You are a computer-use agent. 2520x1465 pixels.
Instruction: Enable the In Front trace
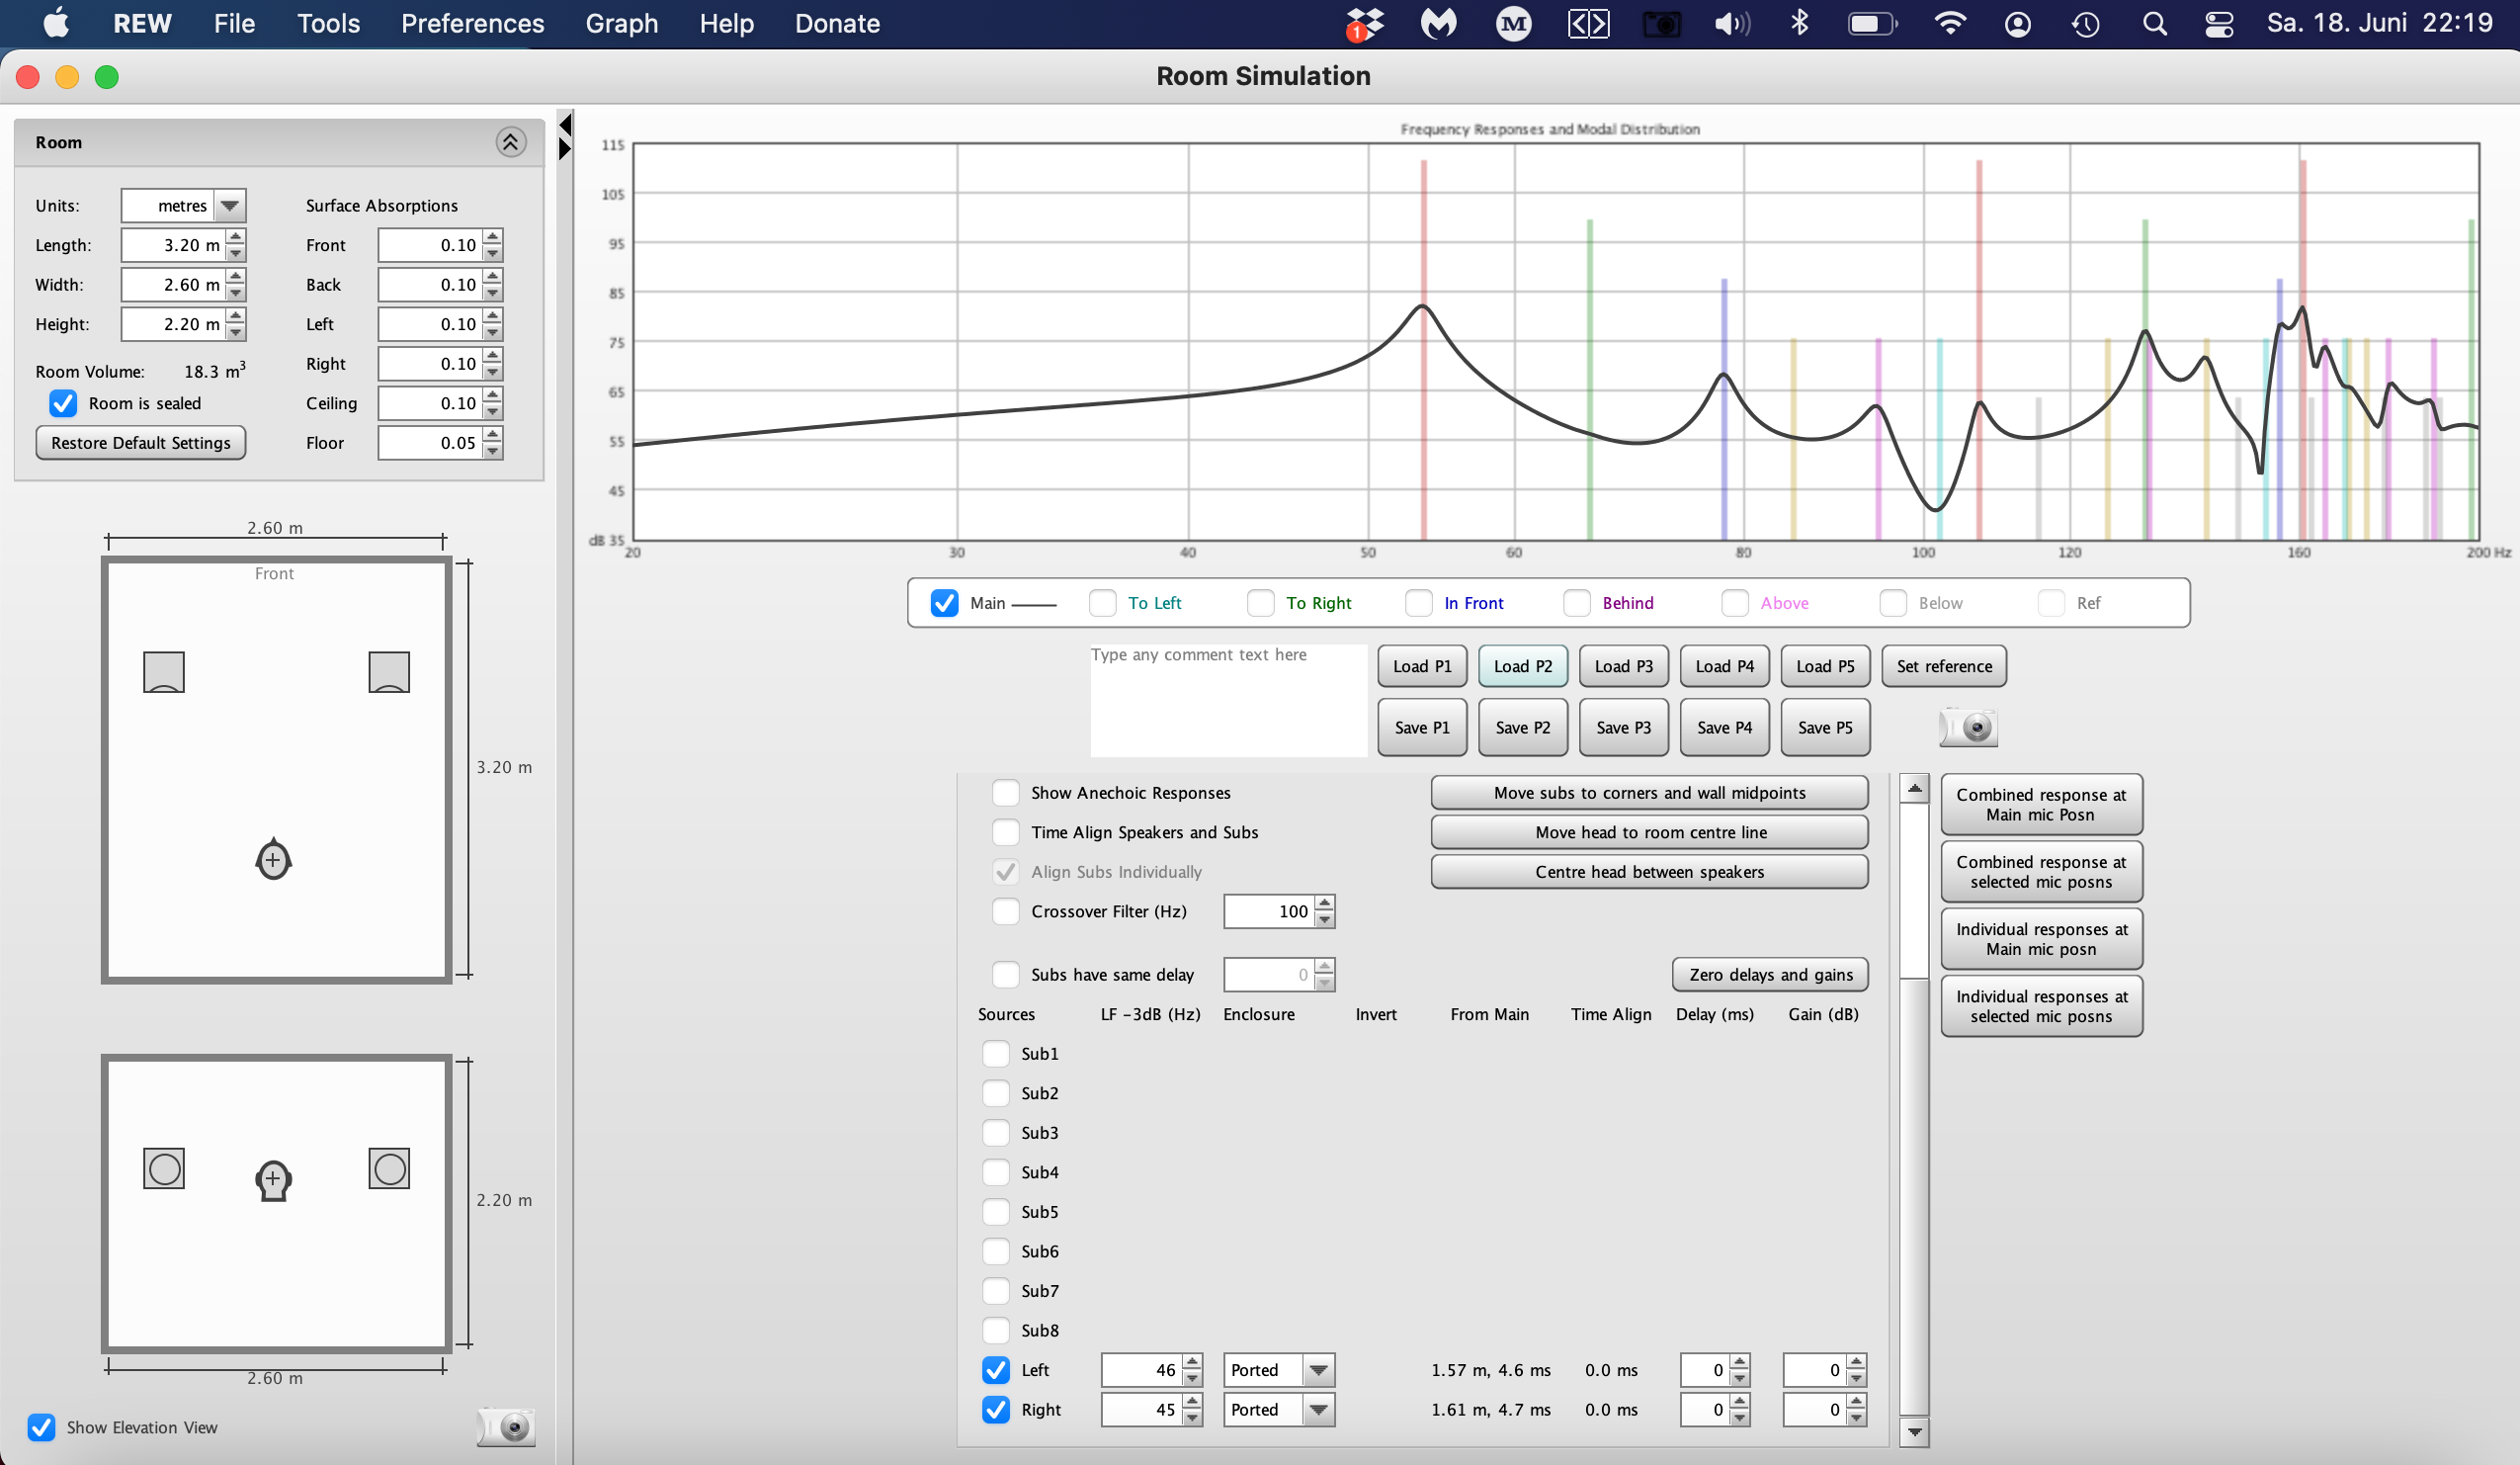point(1418,603)
